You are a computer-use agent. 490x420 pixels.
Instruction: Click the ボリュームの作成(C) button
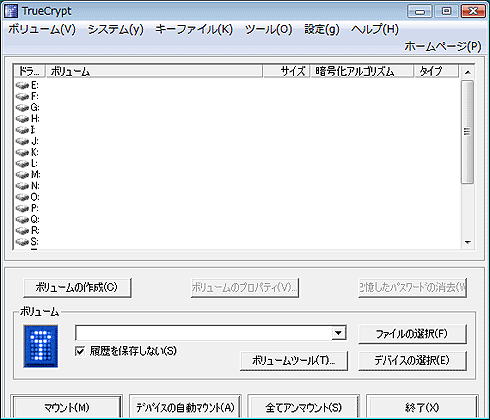pos(77,287)
